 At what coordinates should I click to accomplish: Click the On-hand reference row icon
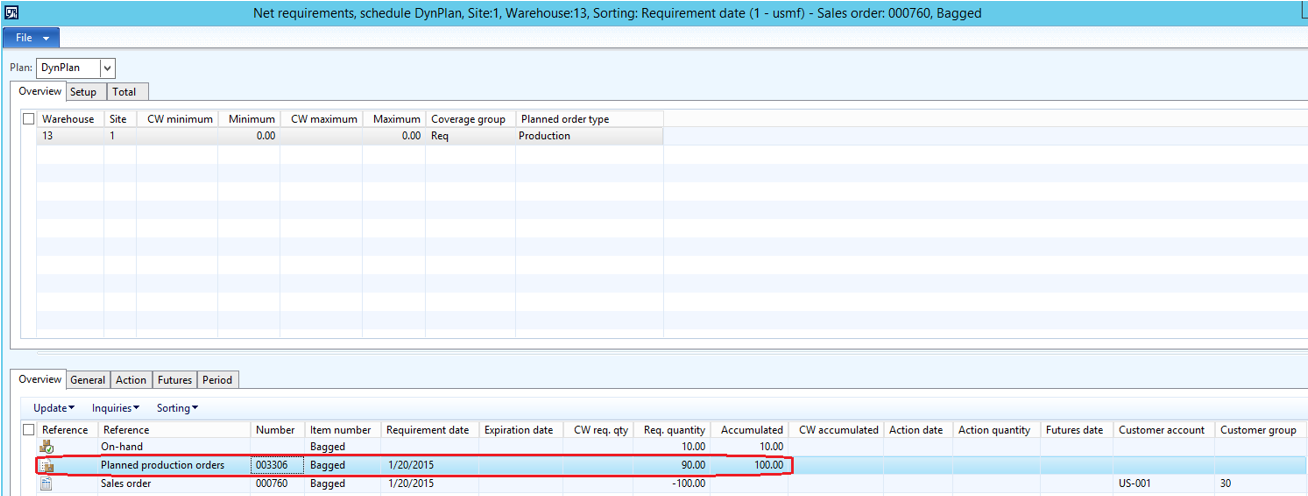(46, 447)
